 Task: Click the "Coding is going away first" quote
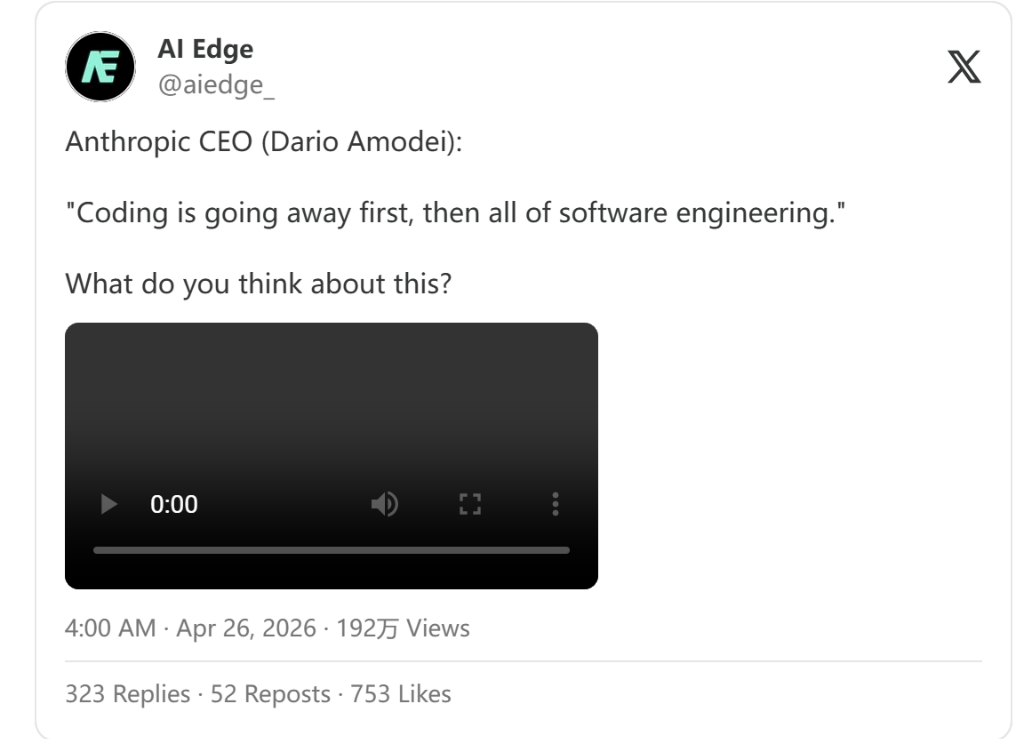click(455, 213)
